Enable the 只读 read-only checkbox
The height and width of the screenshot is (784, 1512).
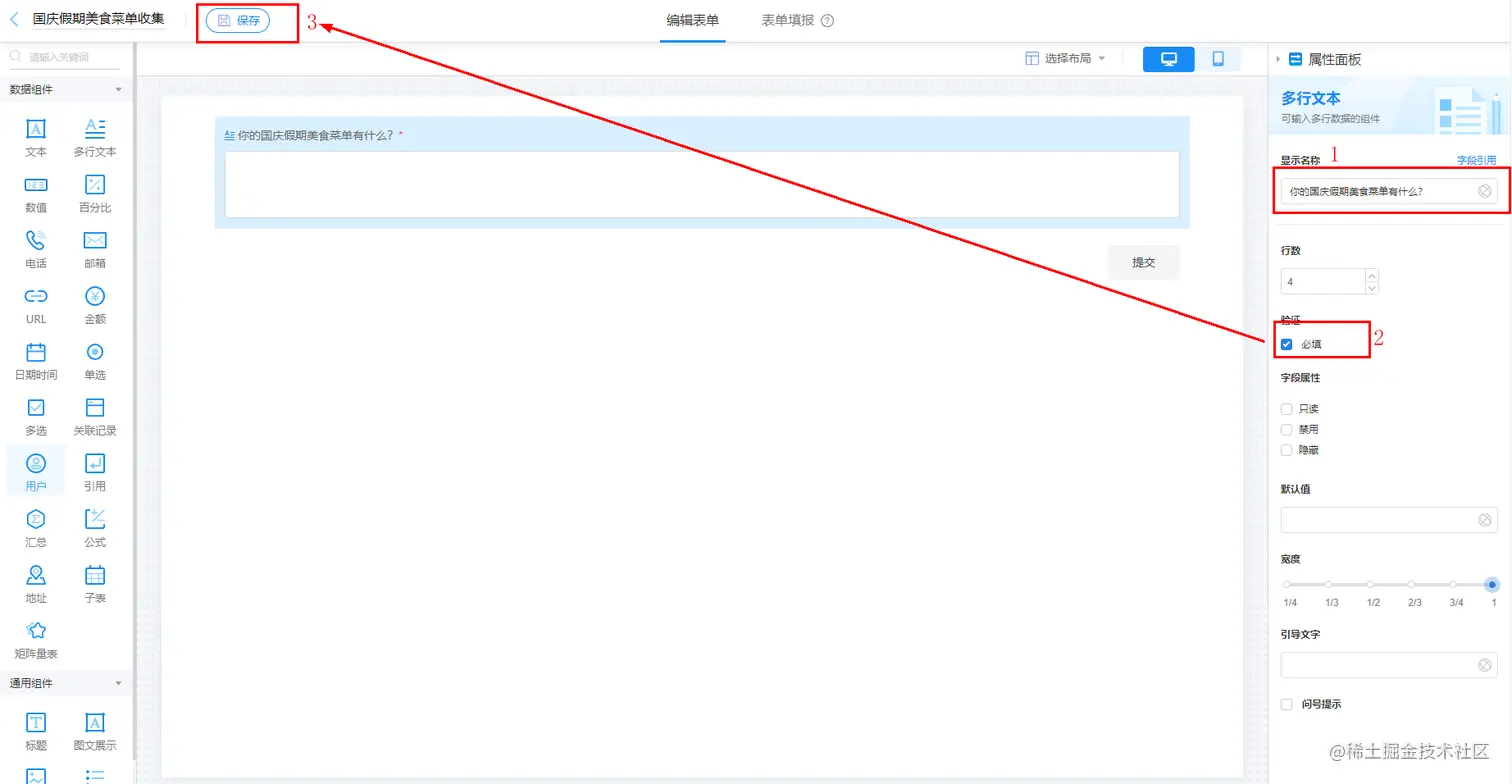(1287, 409)
